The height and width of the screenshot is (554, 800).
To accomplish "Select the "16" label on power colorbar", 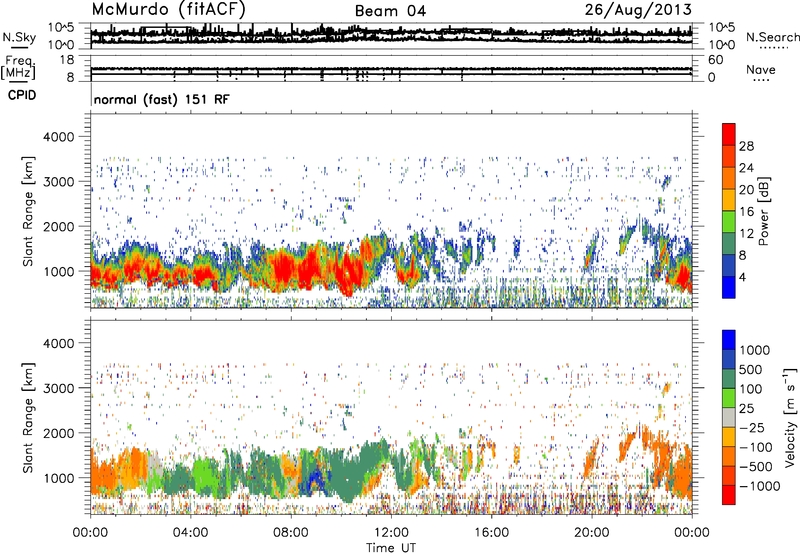I will click(746, 212).
